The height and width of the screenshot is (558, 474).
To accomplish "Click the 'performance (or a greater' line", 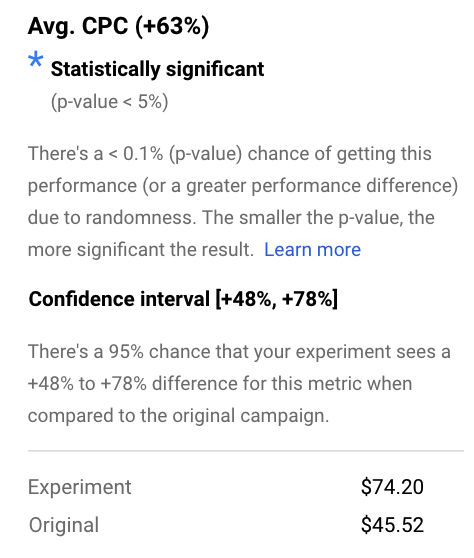I will [x=137, y=186].
